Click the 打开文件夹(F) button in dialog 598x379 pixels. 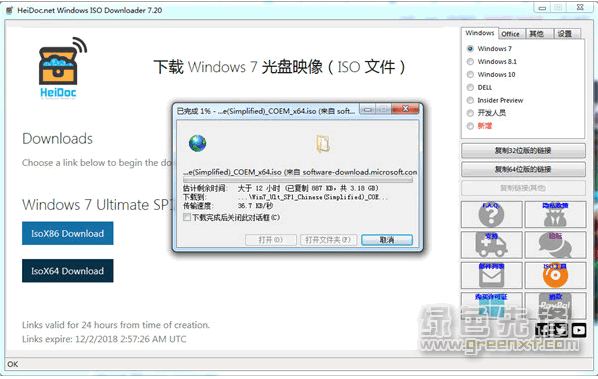(328, 240)
